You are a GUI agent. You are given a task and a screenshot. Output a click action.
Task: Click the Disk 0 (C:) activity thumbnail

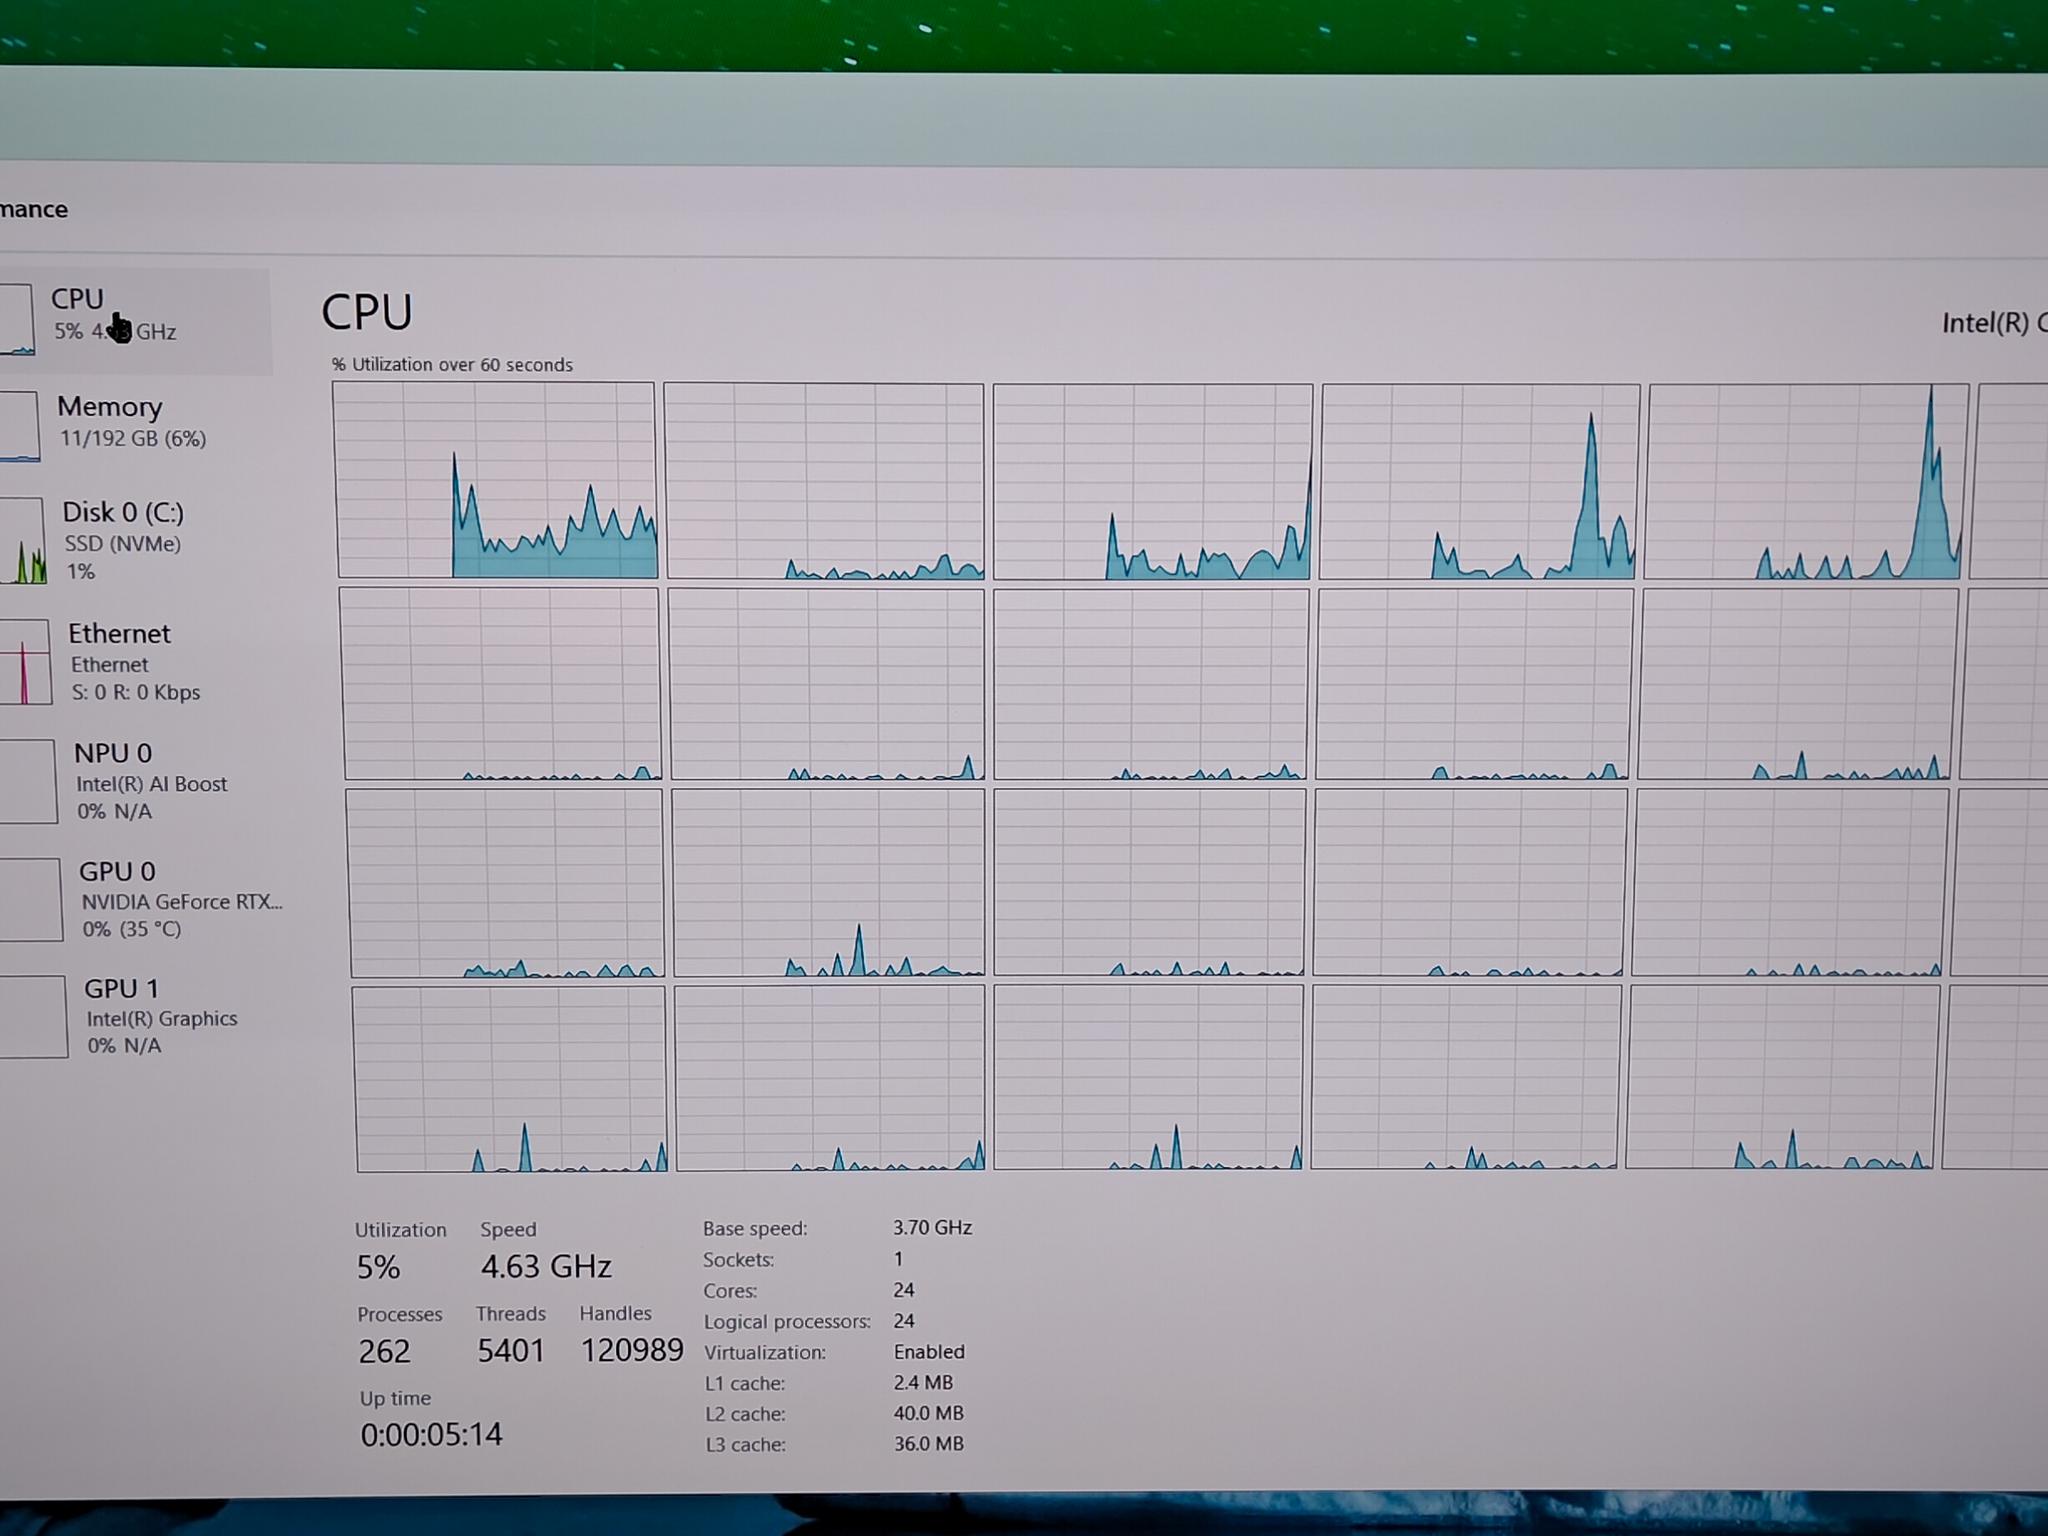tap(23, 541)
